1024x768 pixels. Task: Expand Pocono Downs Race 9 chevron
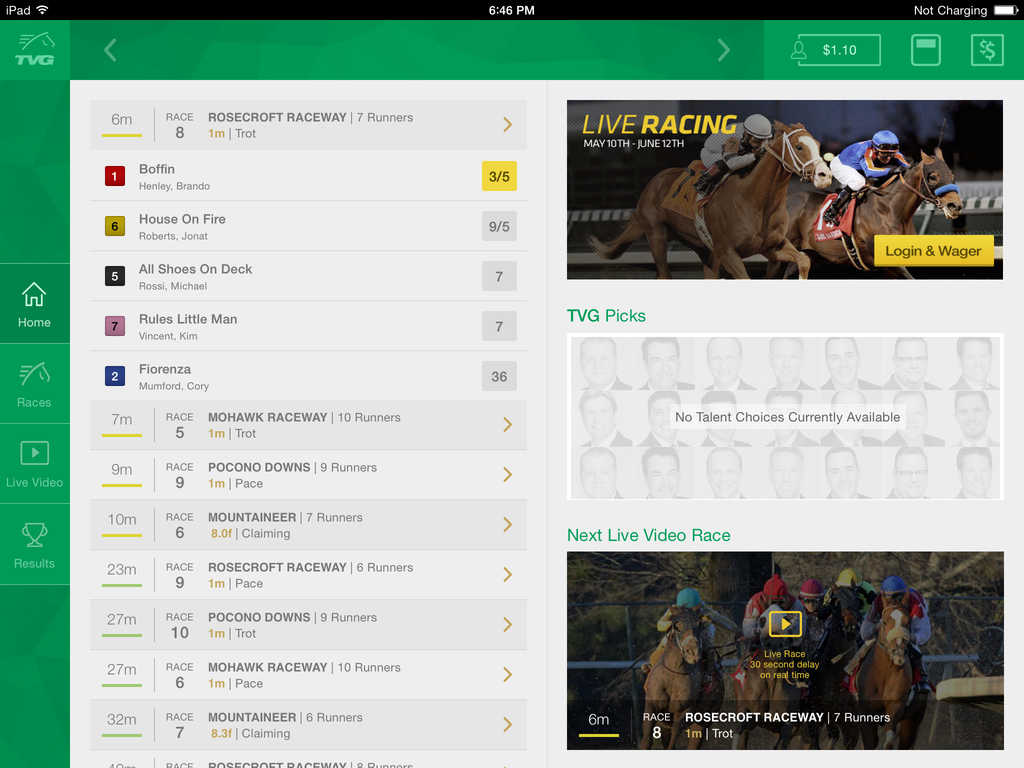[507, 475]
